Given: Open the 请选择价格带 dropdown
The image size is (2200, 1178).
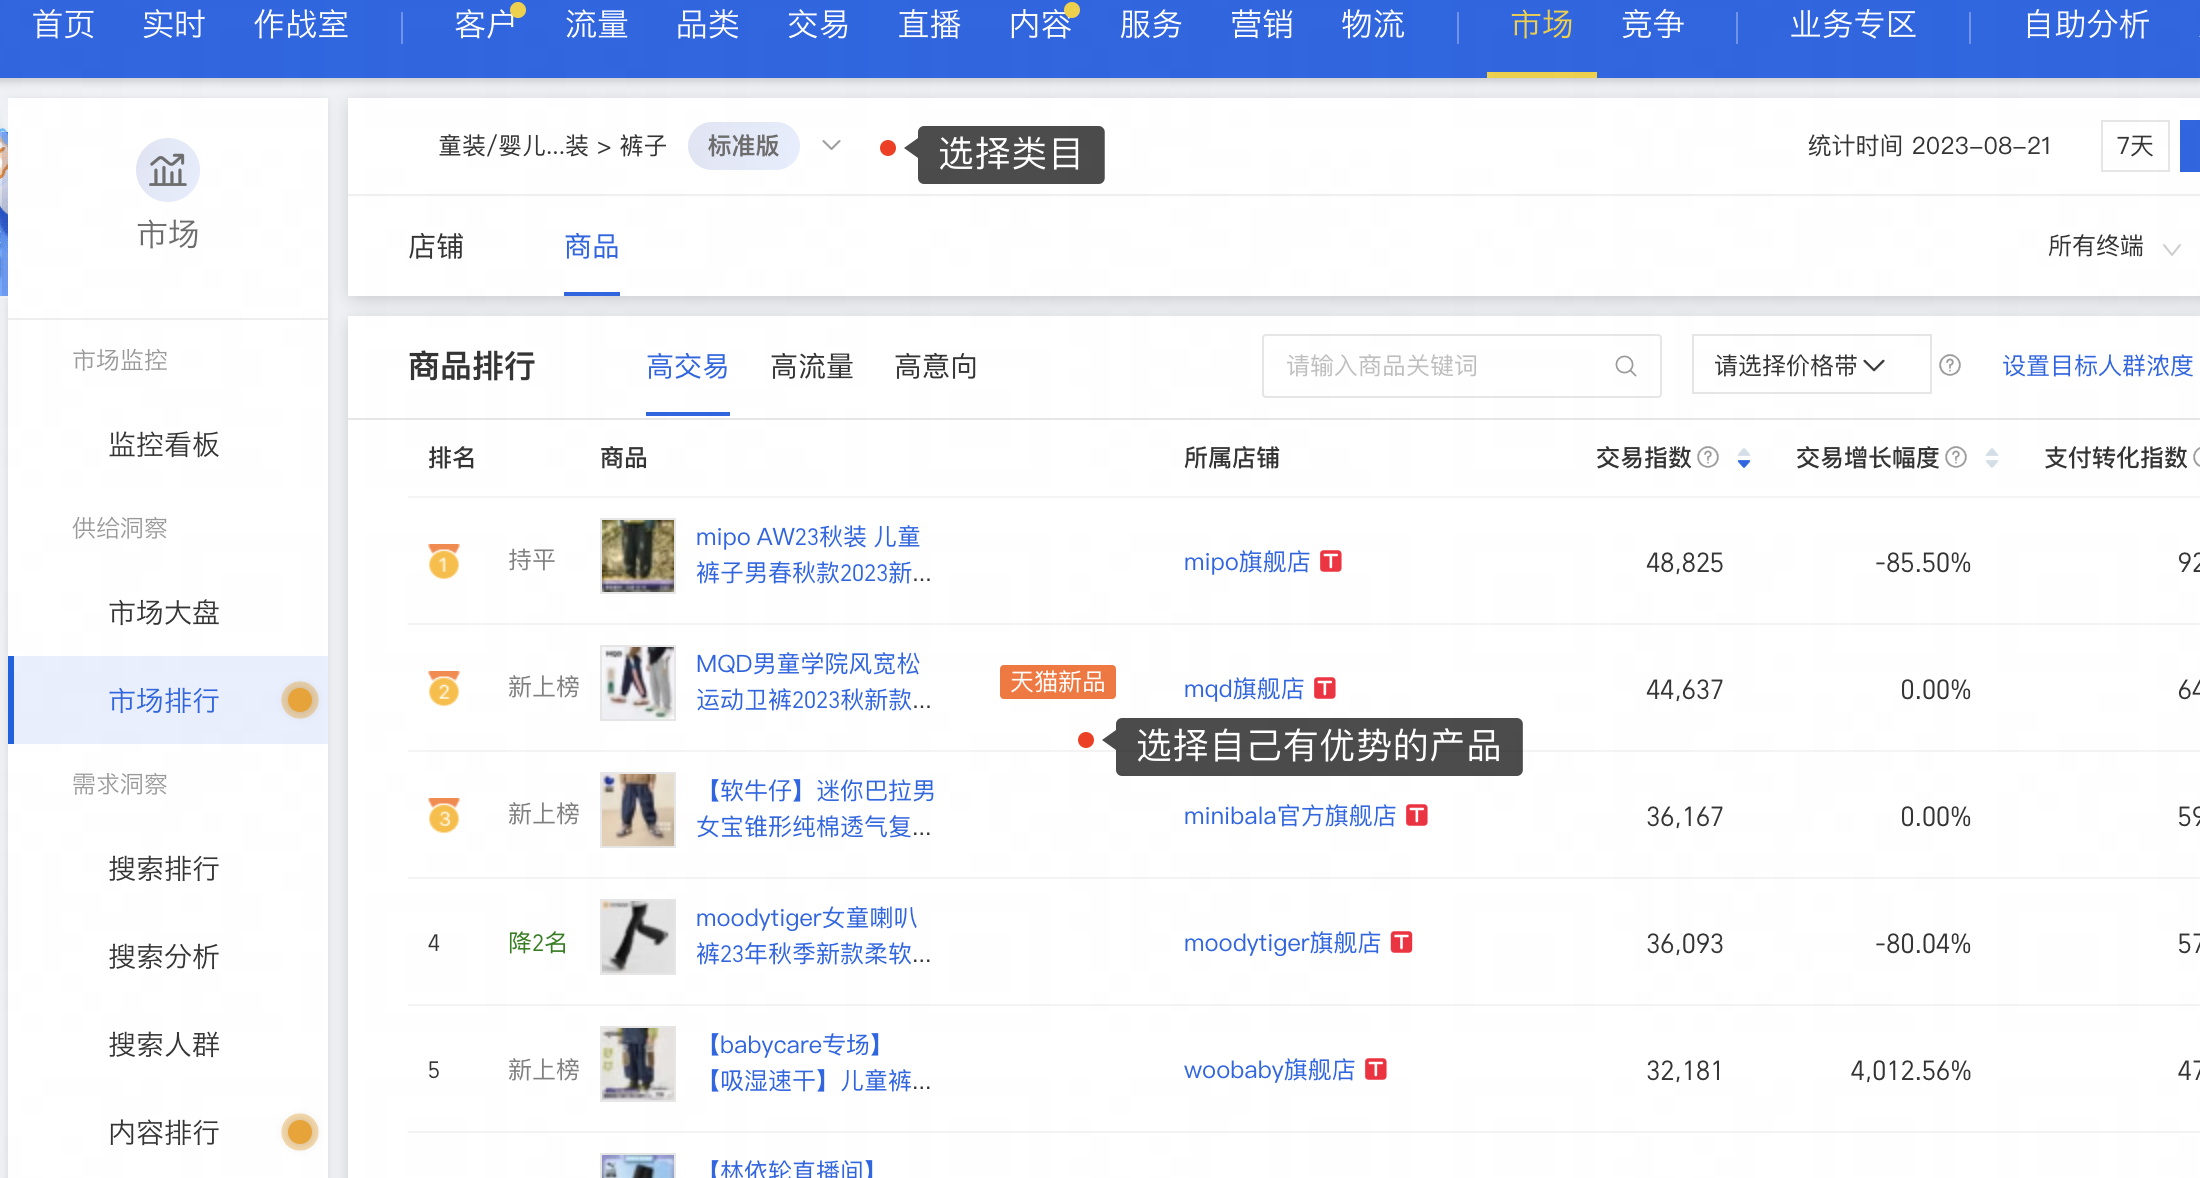Looking at the screenshot, I should (x=1810, y=365).
